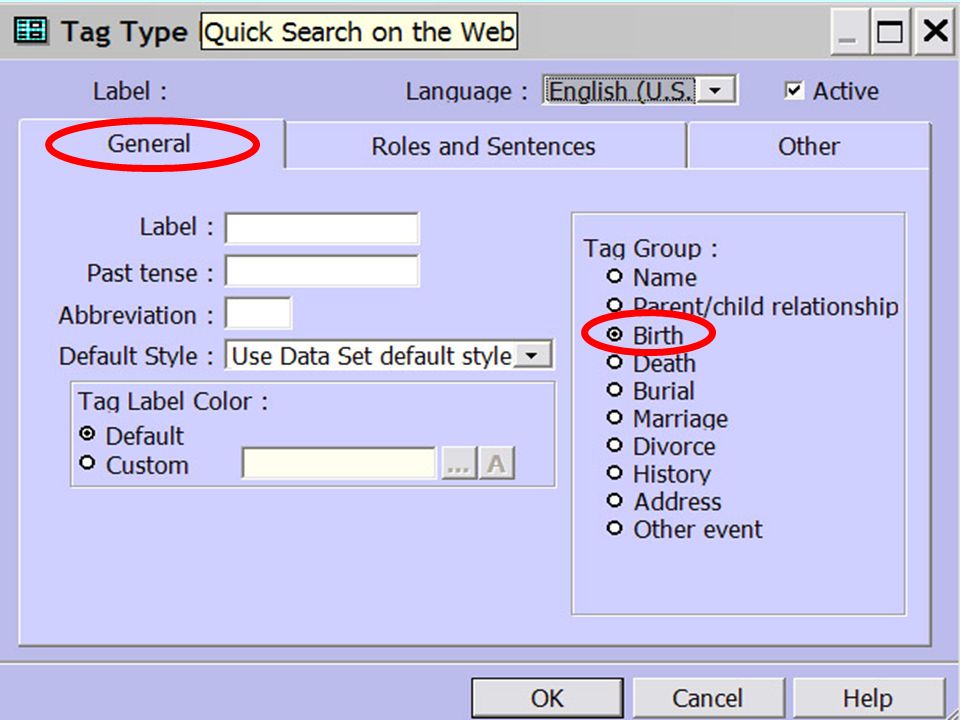Viewport: 960px width, 720px height.
Task: Toggle the Active checkbox
Action: (793, 91)
